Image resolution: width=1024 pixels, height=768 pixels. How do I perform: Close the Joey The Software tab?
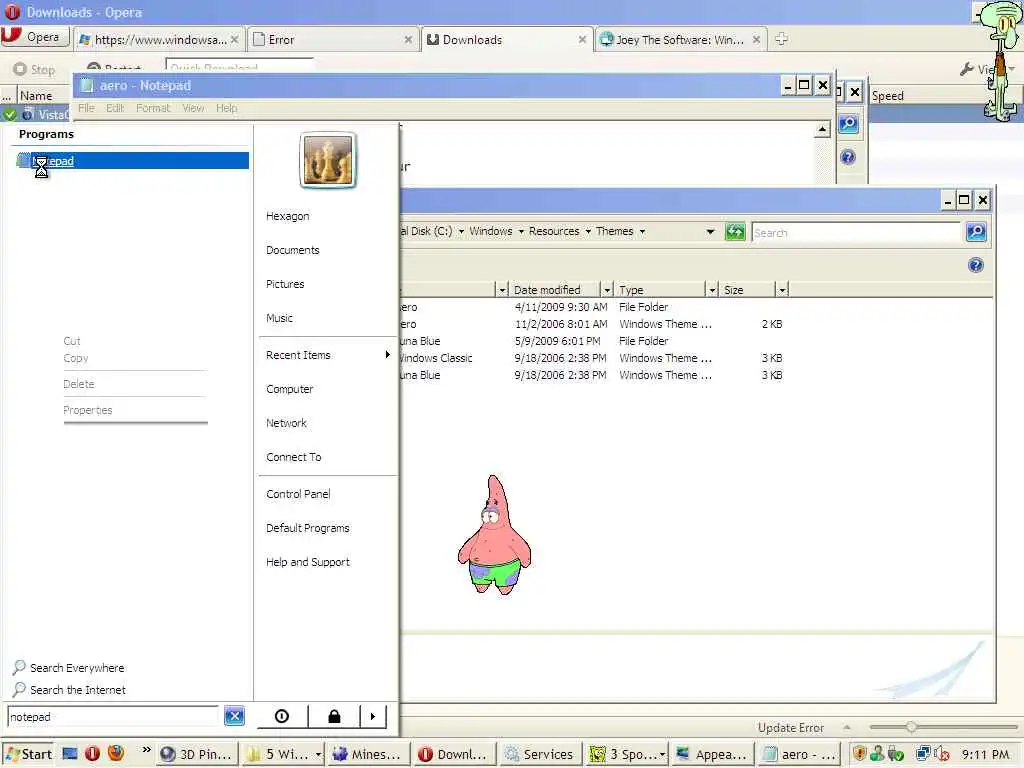point(756,40)
